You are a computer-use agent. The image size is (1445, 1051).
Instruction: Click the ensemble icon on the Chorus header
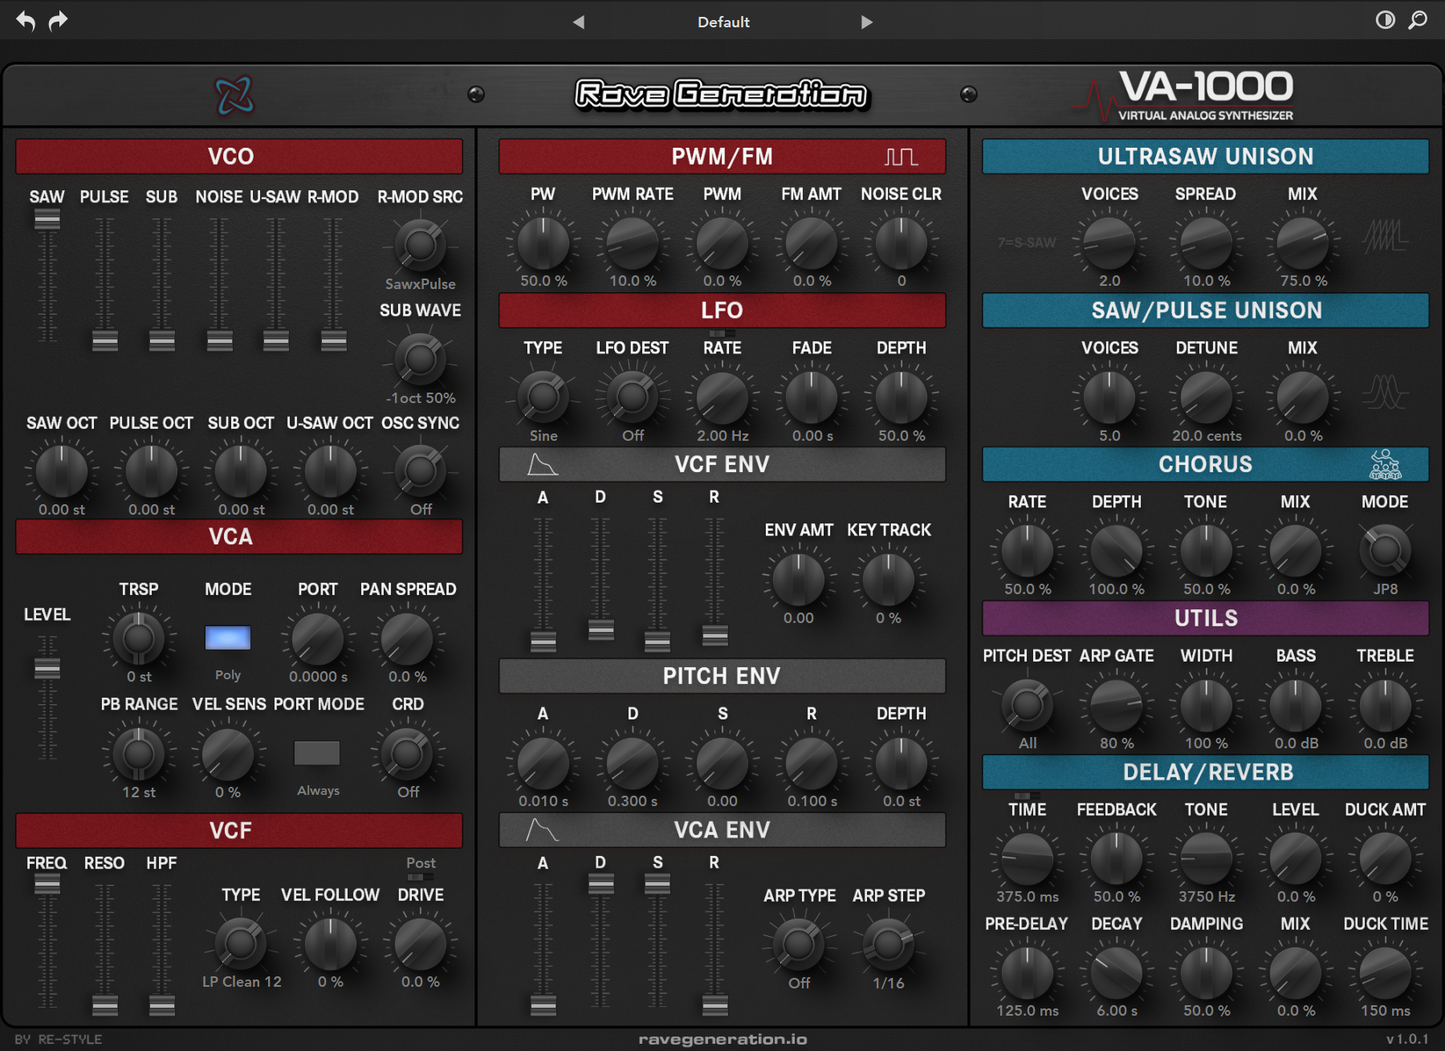pyautogui.click(x=1385, y=463)
